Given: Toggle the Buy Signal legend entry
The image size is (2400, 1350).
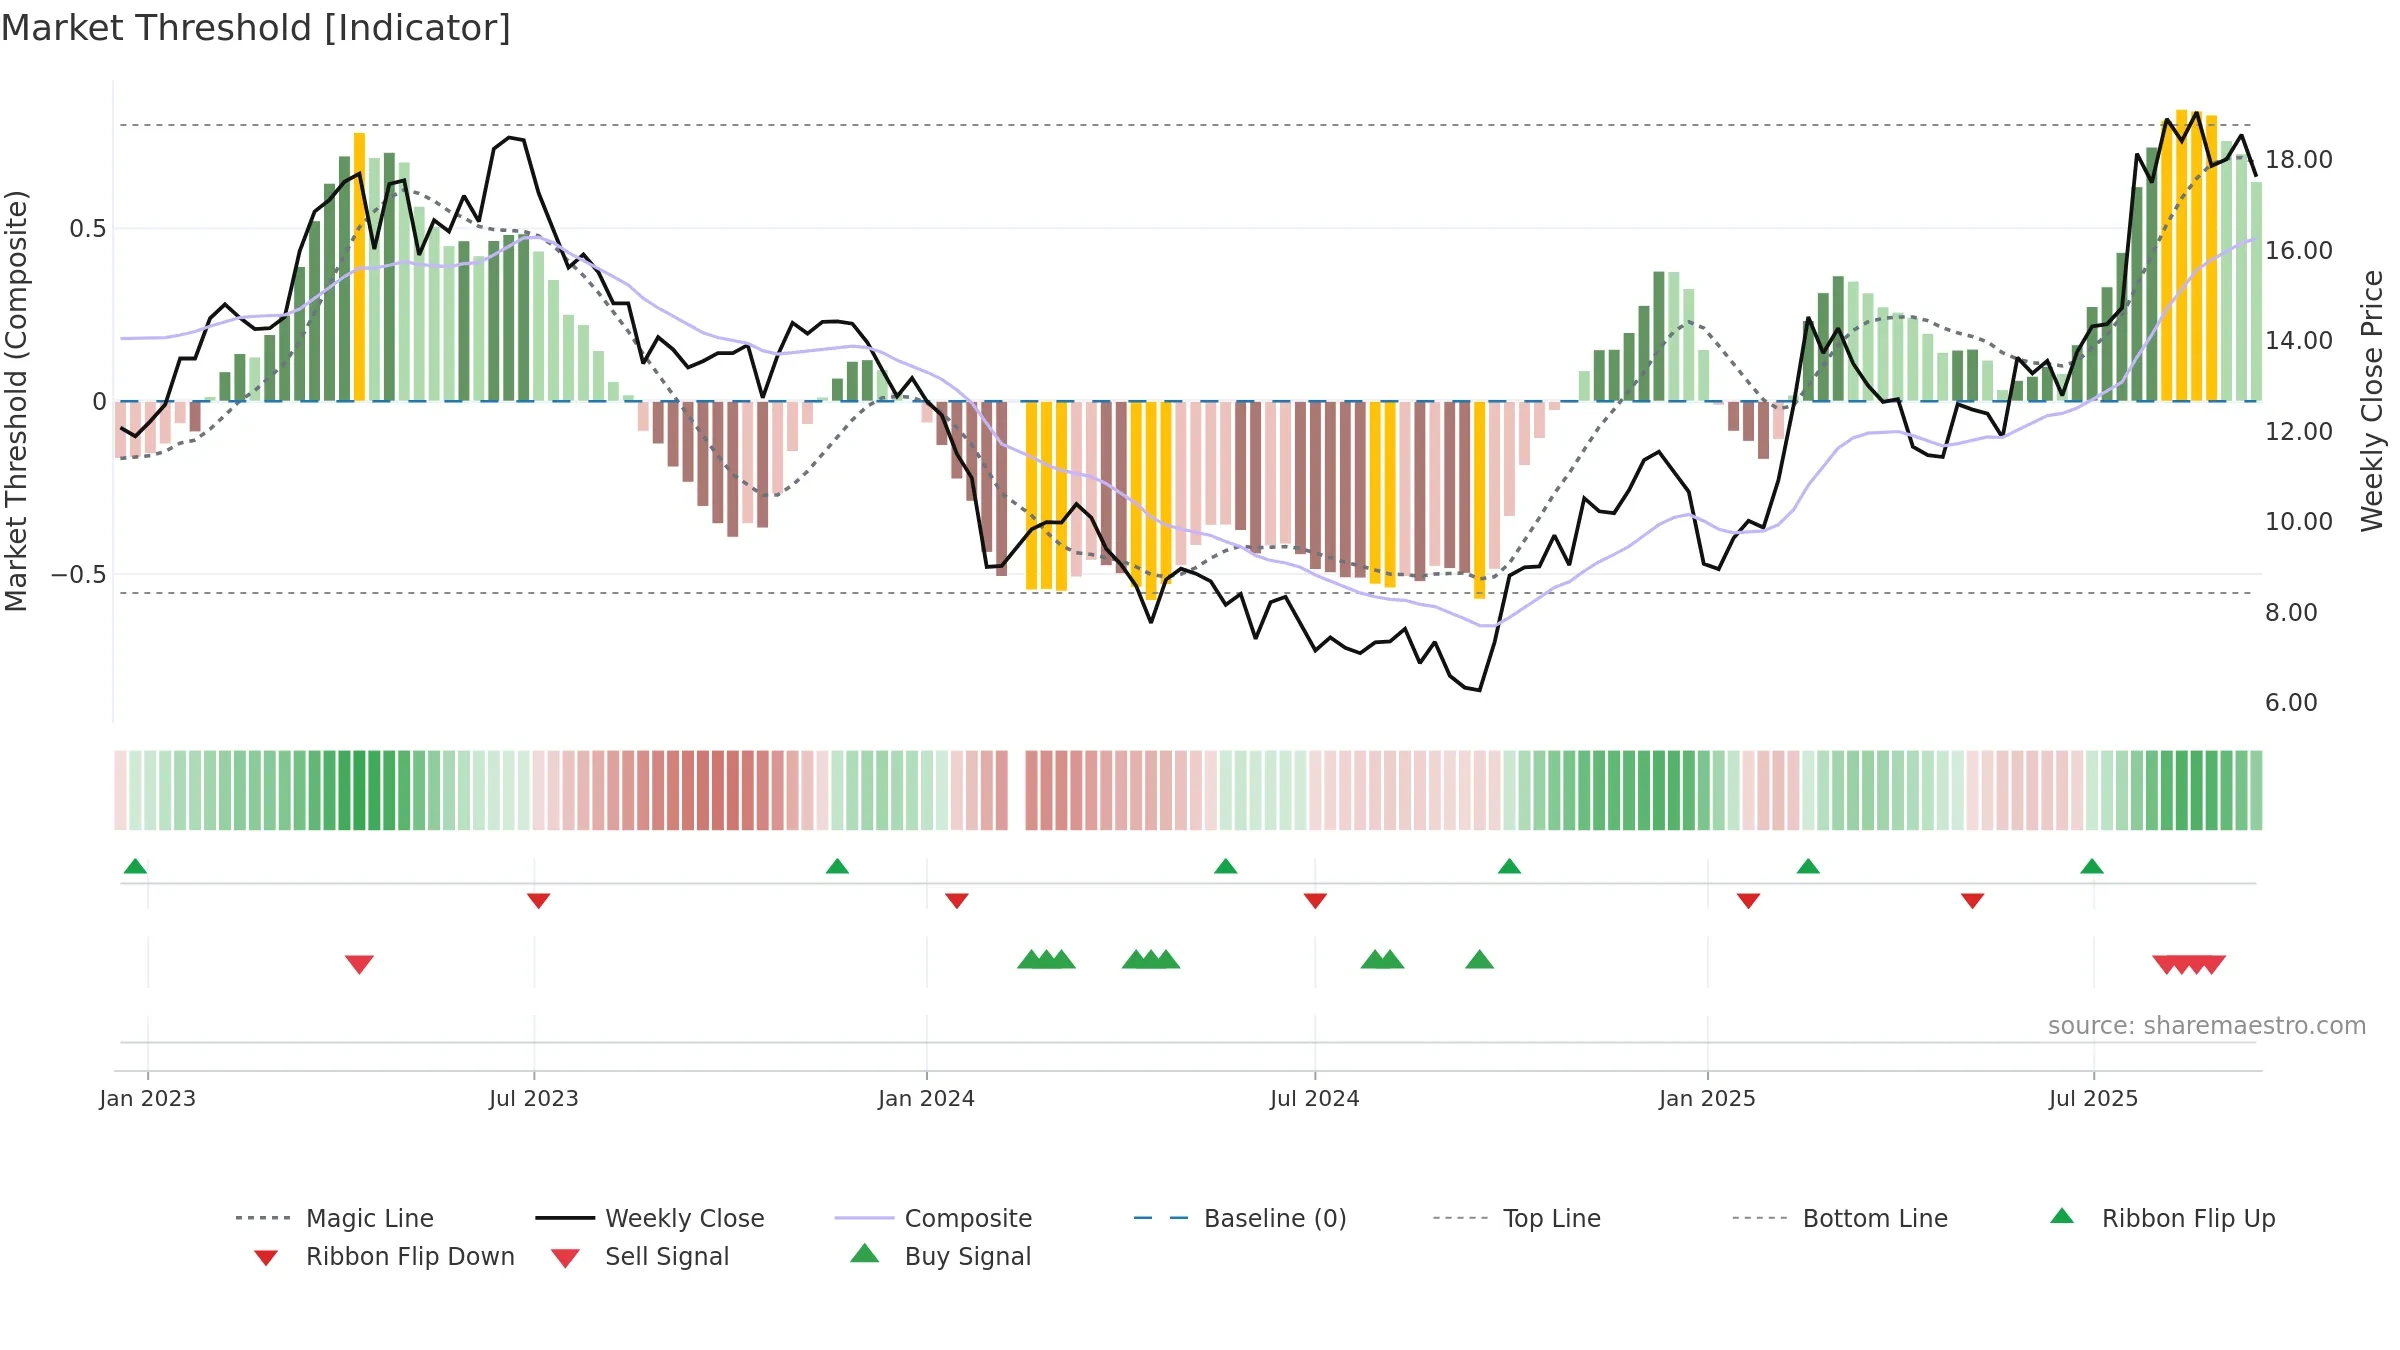Looking at the screenshot, I should pos(940,1256).
